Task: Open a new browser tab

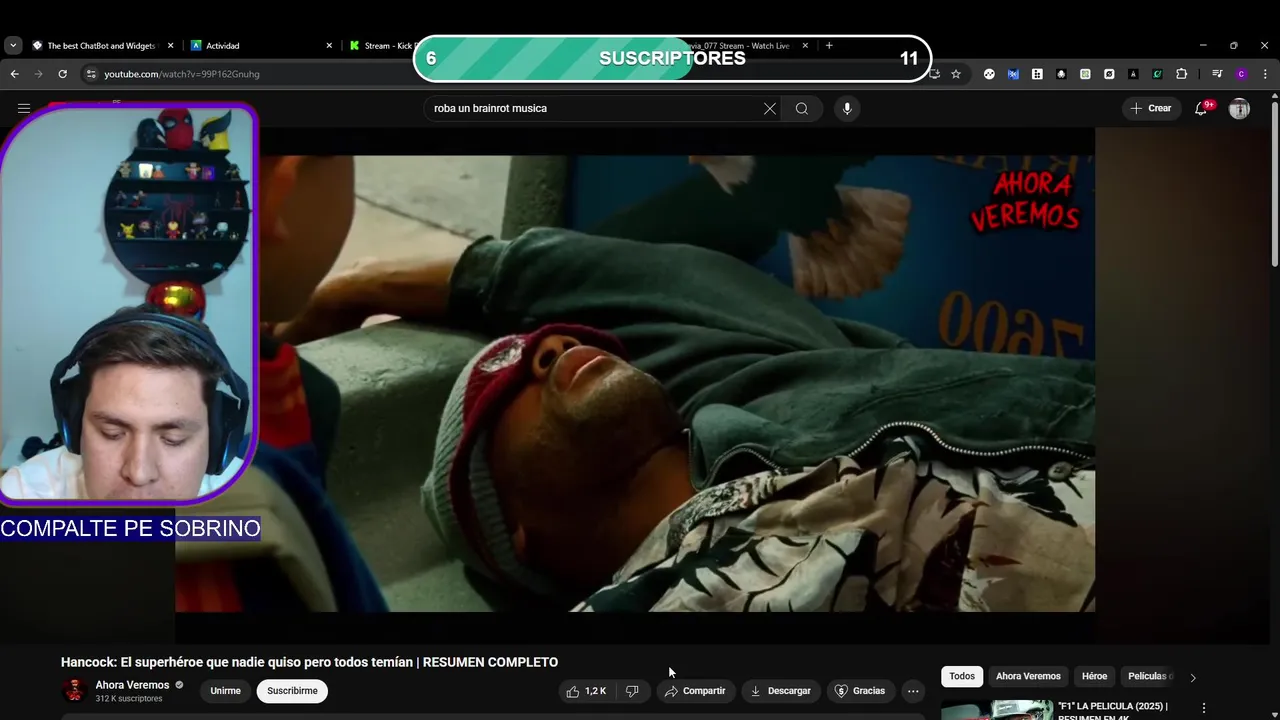Action: (829, 45)
